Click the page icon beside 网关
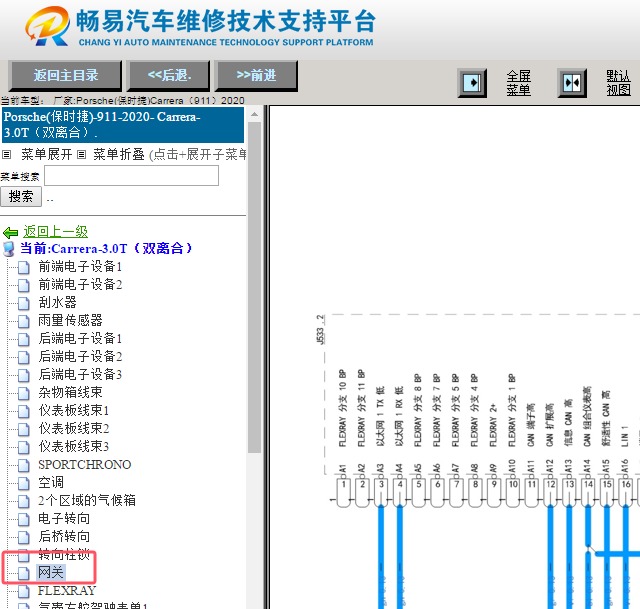 click(24, 573)
